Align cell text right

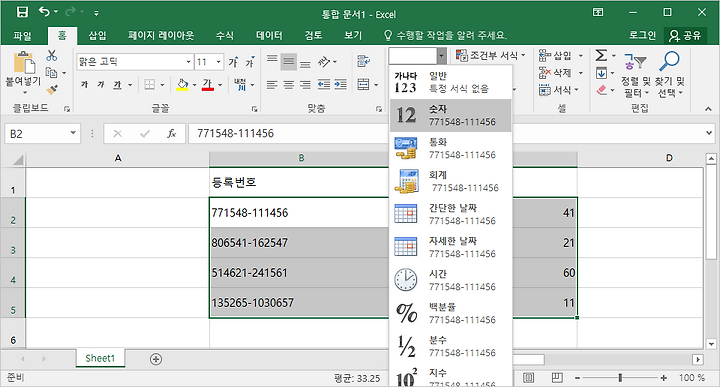pyautogui.click(x=305, y=84)
